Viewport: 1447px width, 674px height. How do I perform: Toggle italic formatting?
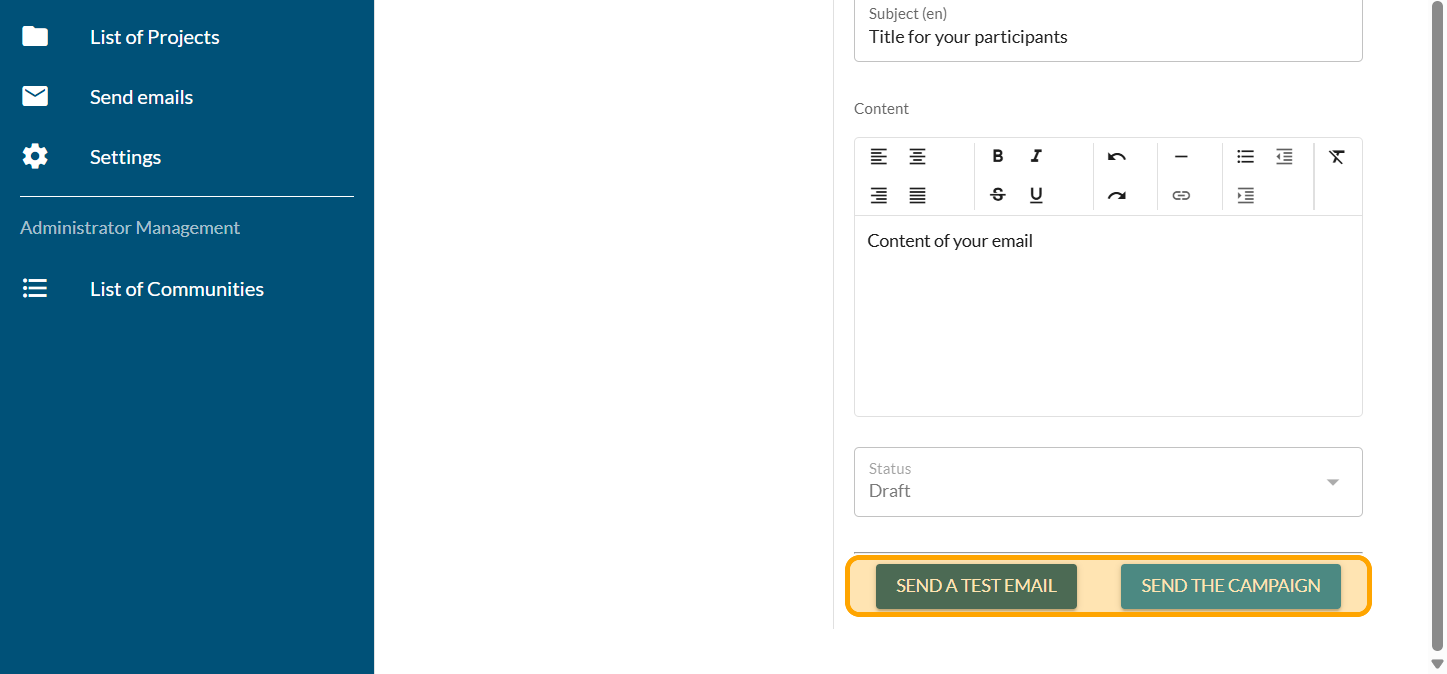click(x=1036, y=157)
